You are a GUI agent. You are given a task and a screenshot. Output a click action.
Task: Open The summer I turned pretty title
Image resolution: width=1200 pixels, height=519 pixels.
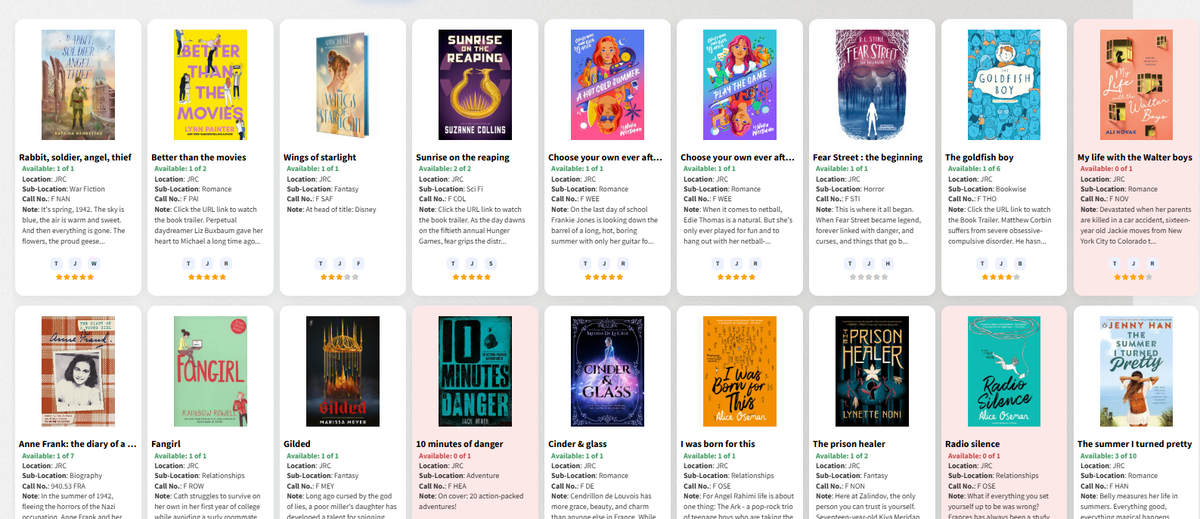point(1134,444)
